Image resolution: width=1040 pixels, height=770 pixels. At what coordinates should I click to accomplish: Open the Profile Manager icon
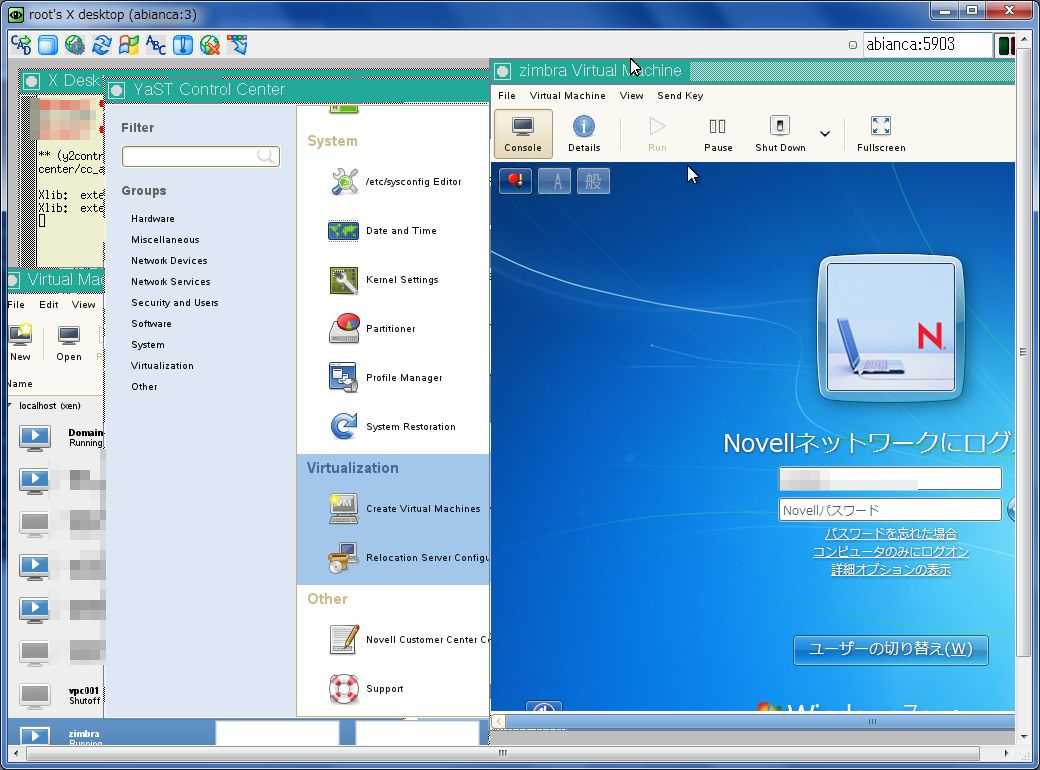tap(344, 377)
